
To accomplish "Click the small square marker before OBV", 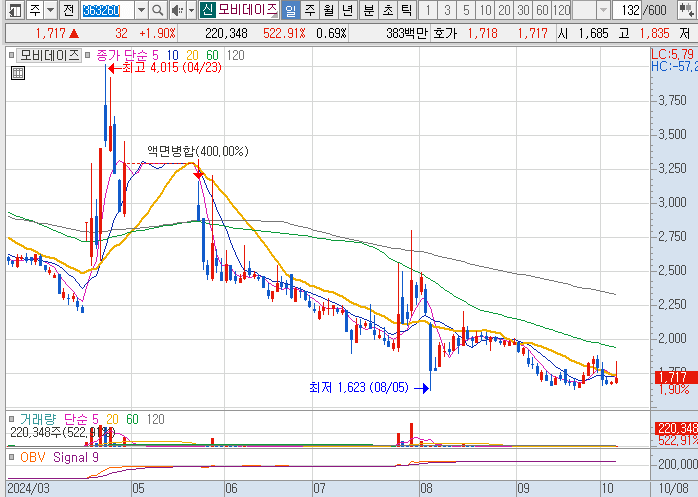I will click(12, 457).
